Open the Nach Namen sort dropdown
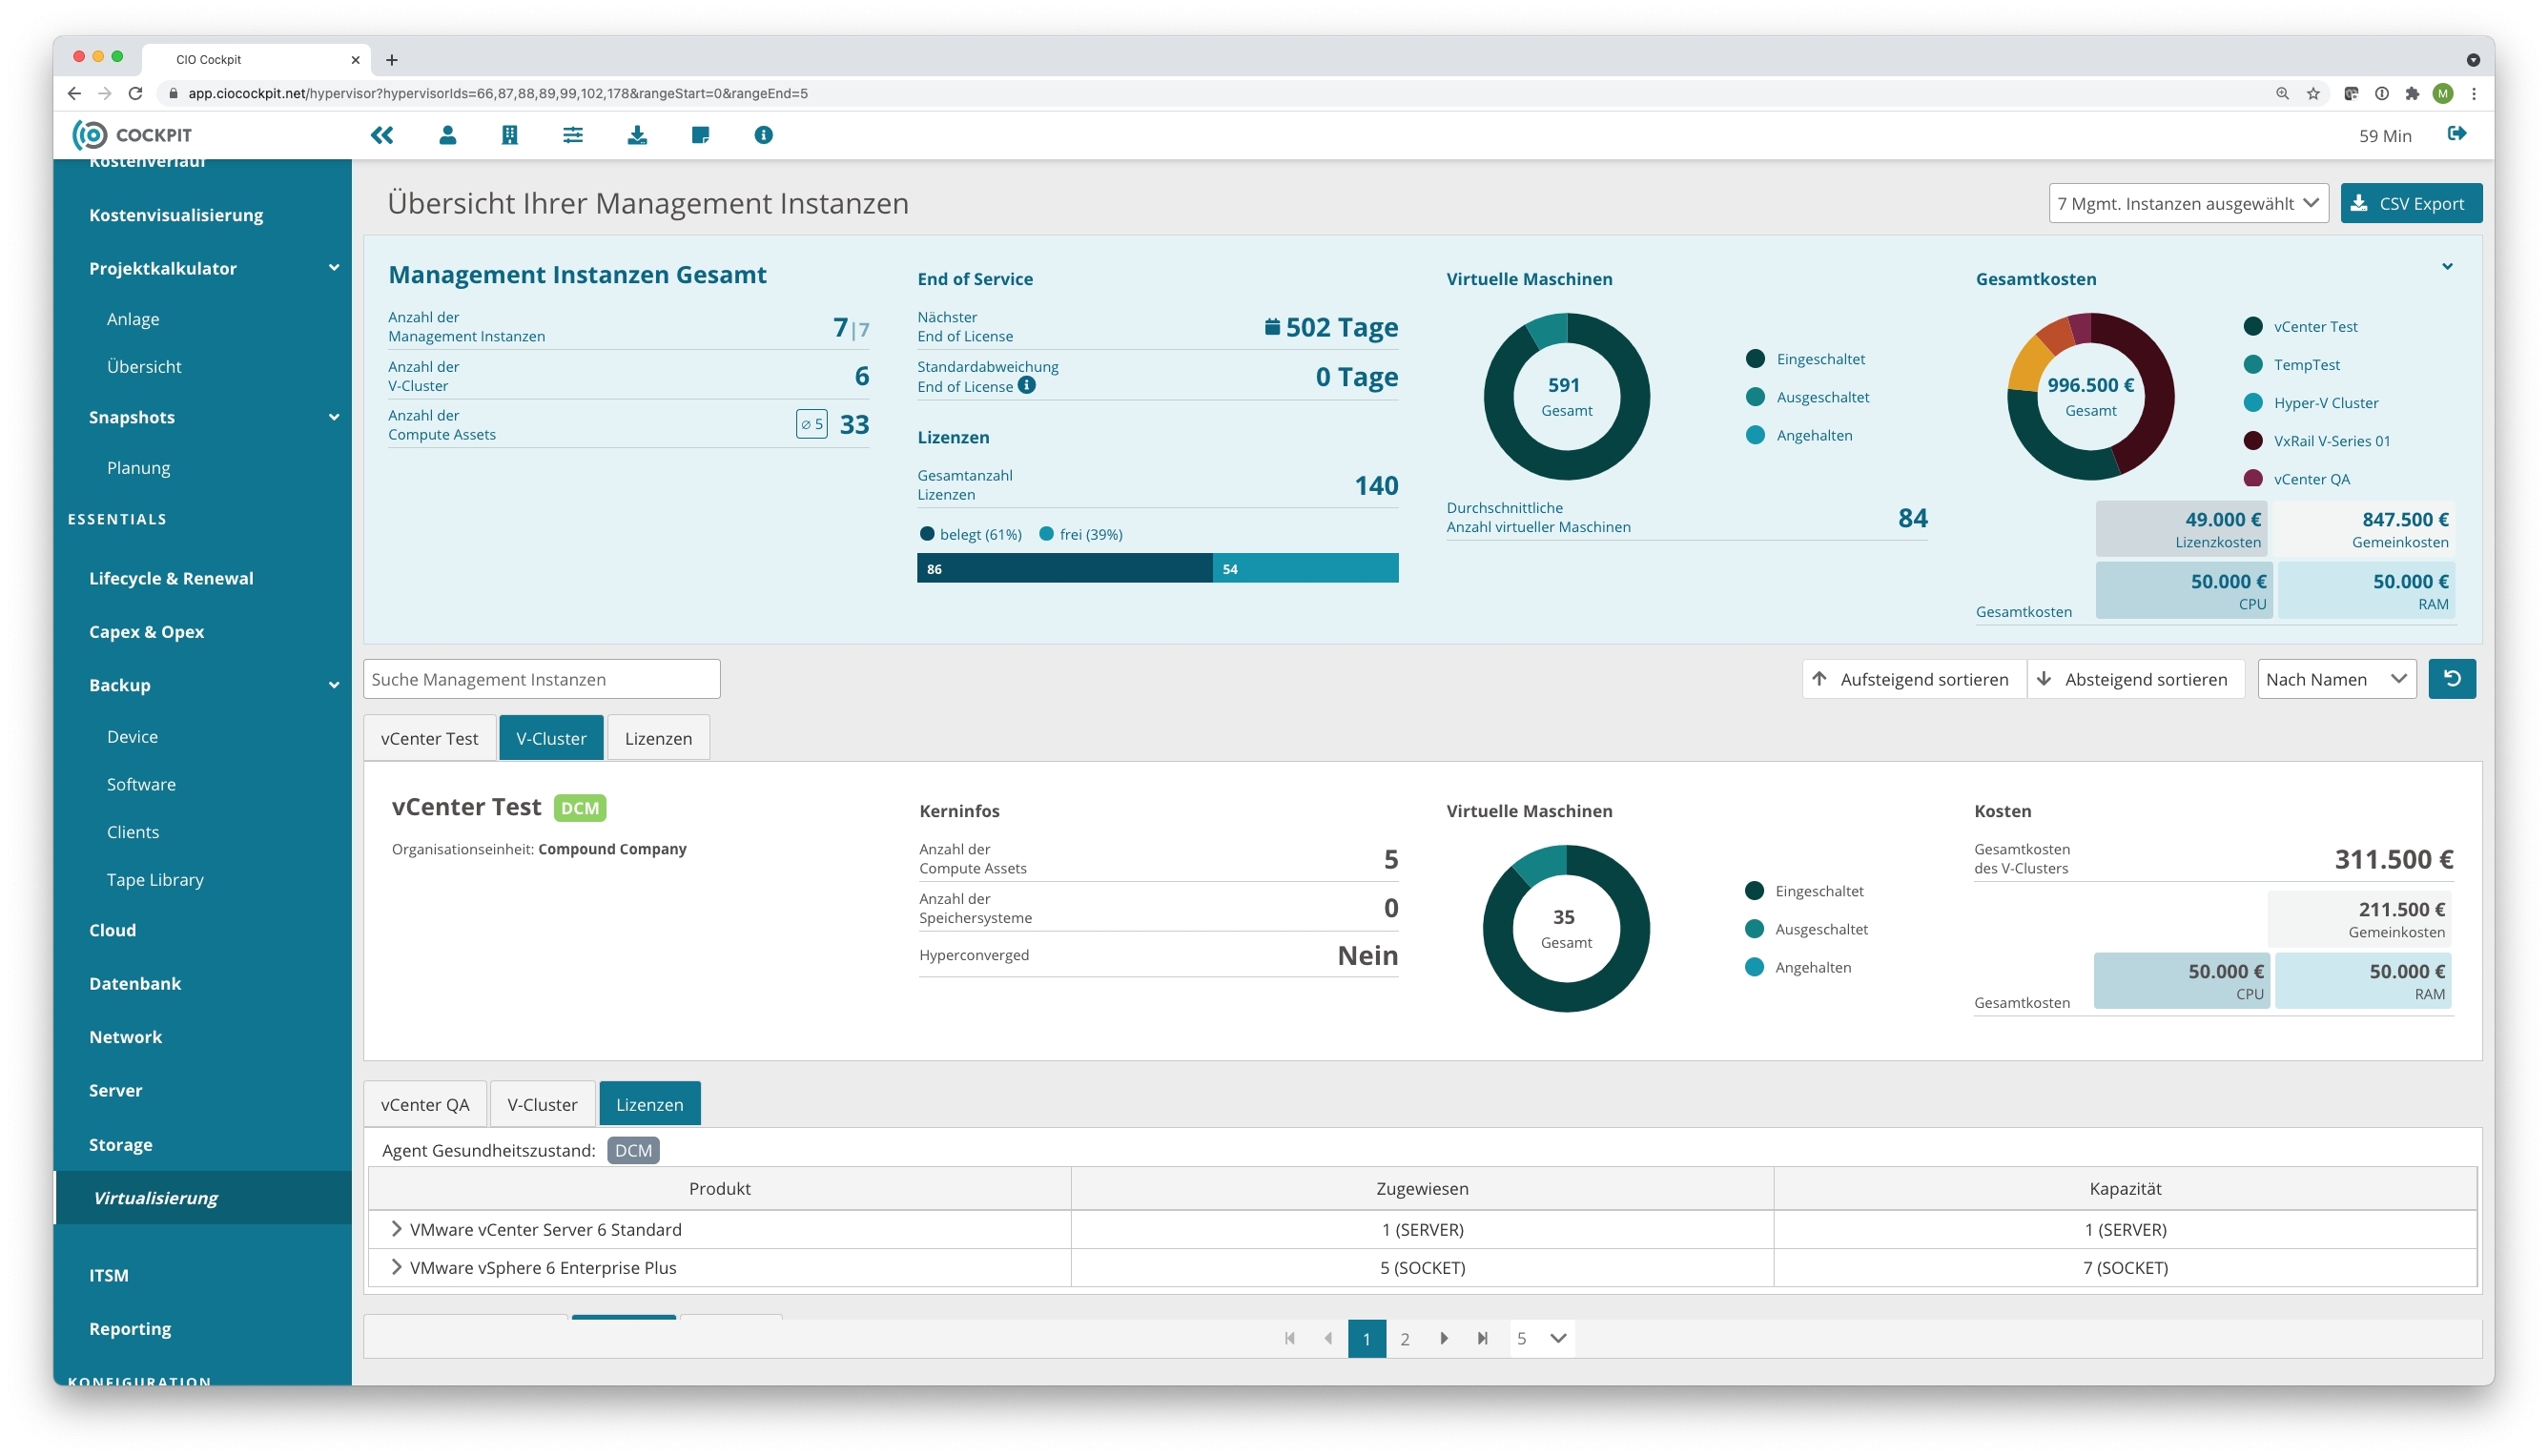The height and width of the screenshot is (1456, 2548). pos(2335,680)
